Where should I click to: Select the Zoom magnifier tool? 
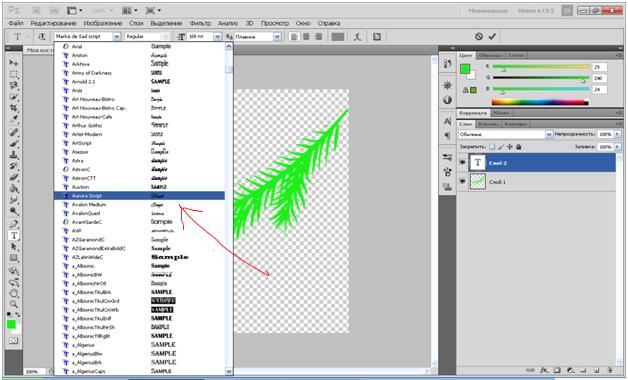click(x=14, y=304)
